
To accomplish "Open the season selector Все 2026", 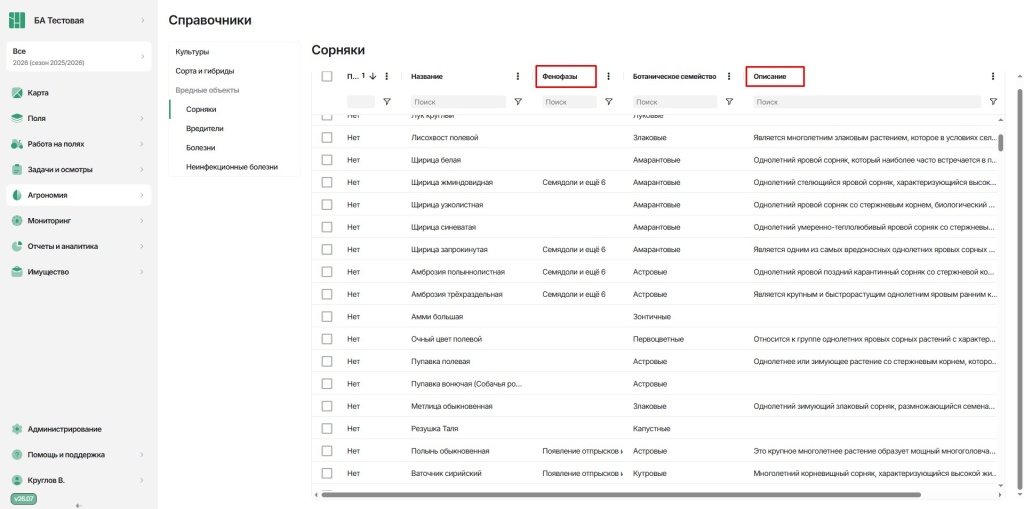I will 79,56.
